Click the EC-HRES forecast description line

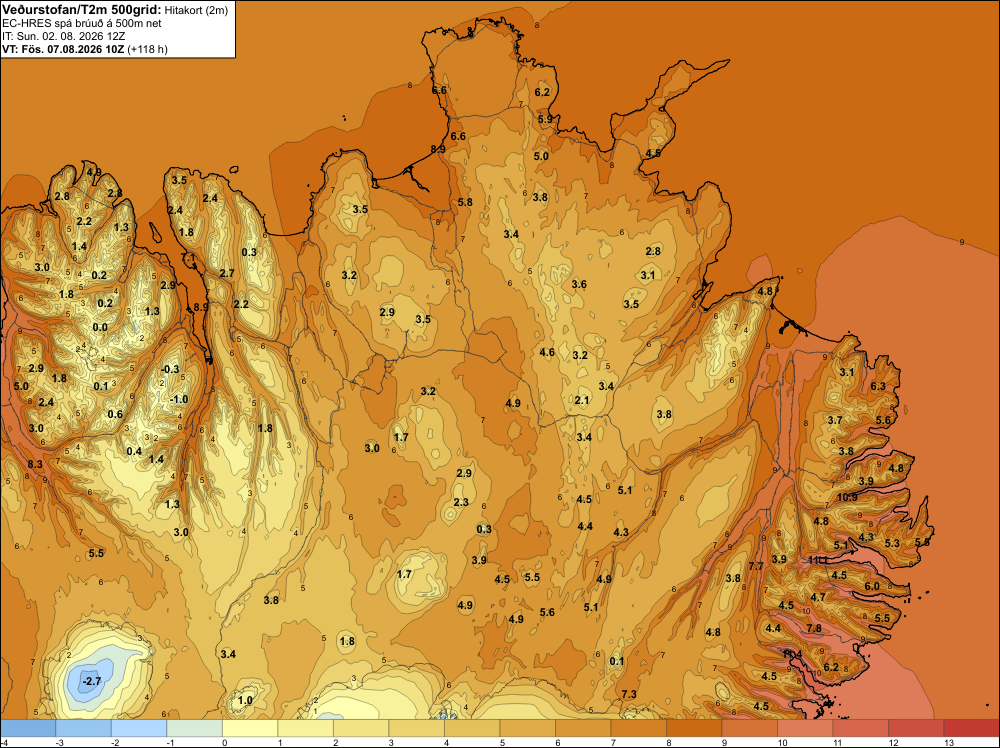click(x=82, y=24)
